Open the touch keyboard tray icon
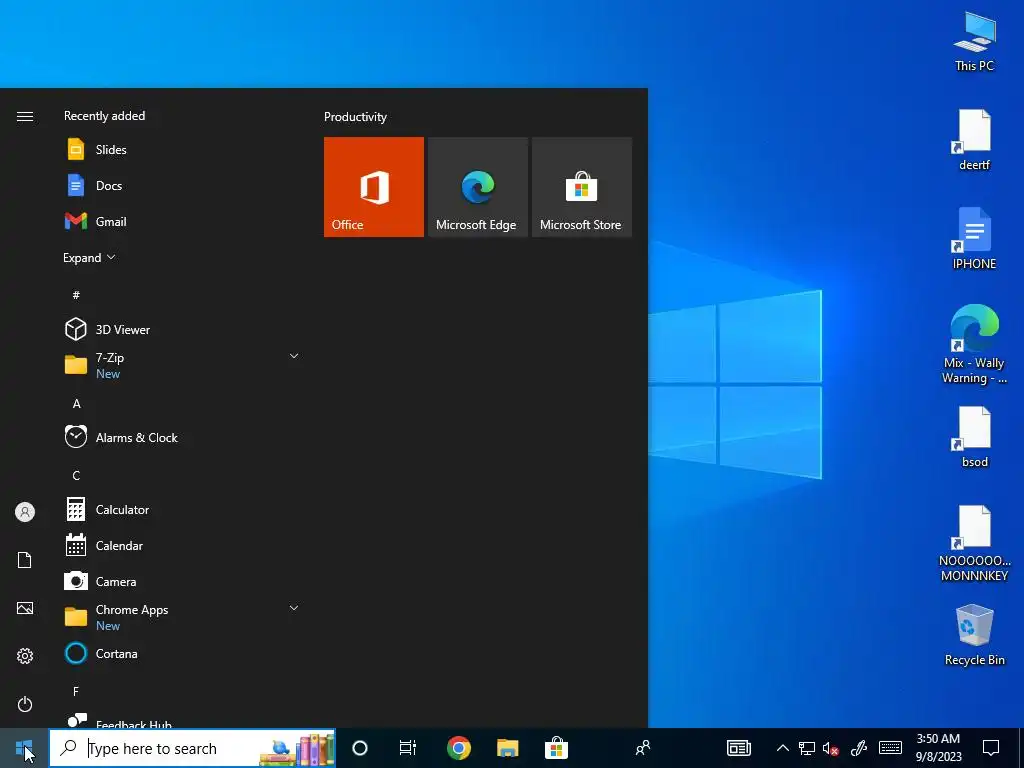1024x768 pixels. pos(890,748)
